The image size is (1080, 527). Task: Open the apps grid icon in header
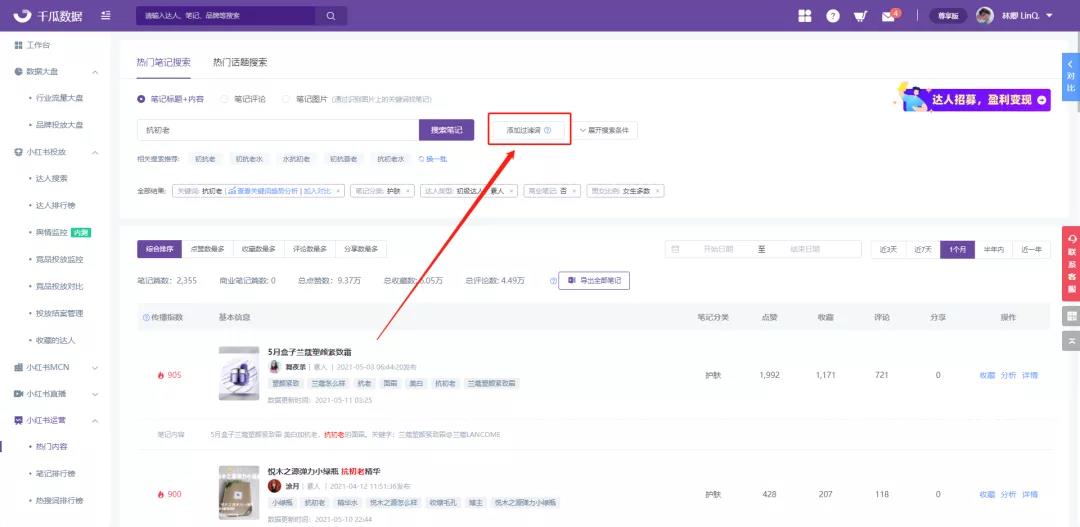[x=805, y=16]
